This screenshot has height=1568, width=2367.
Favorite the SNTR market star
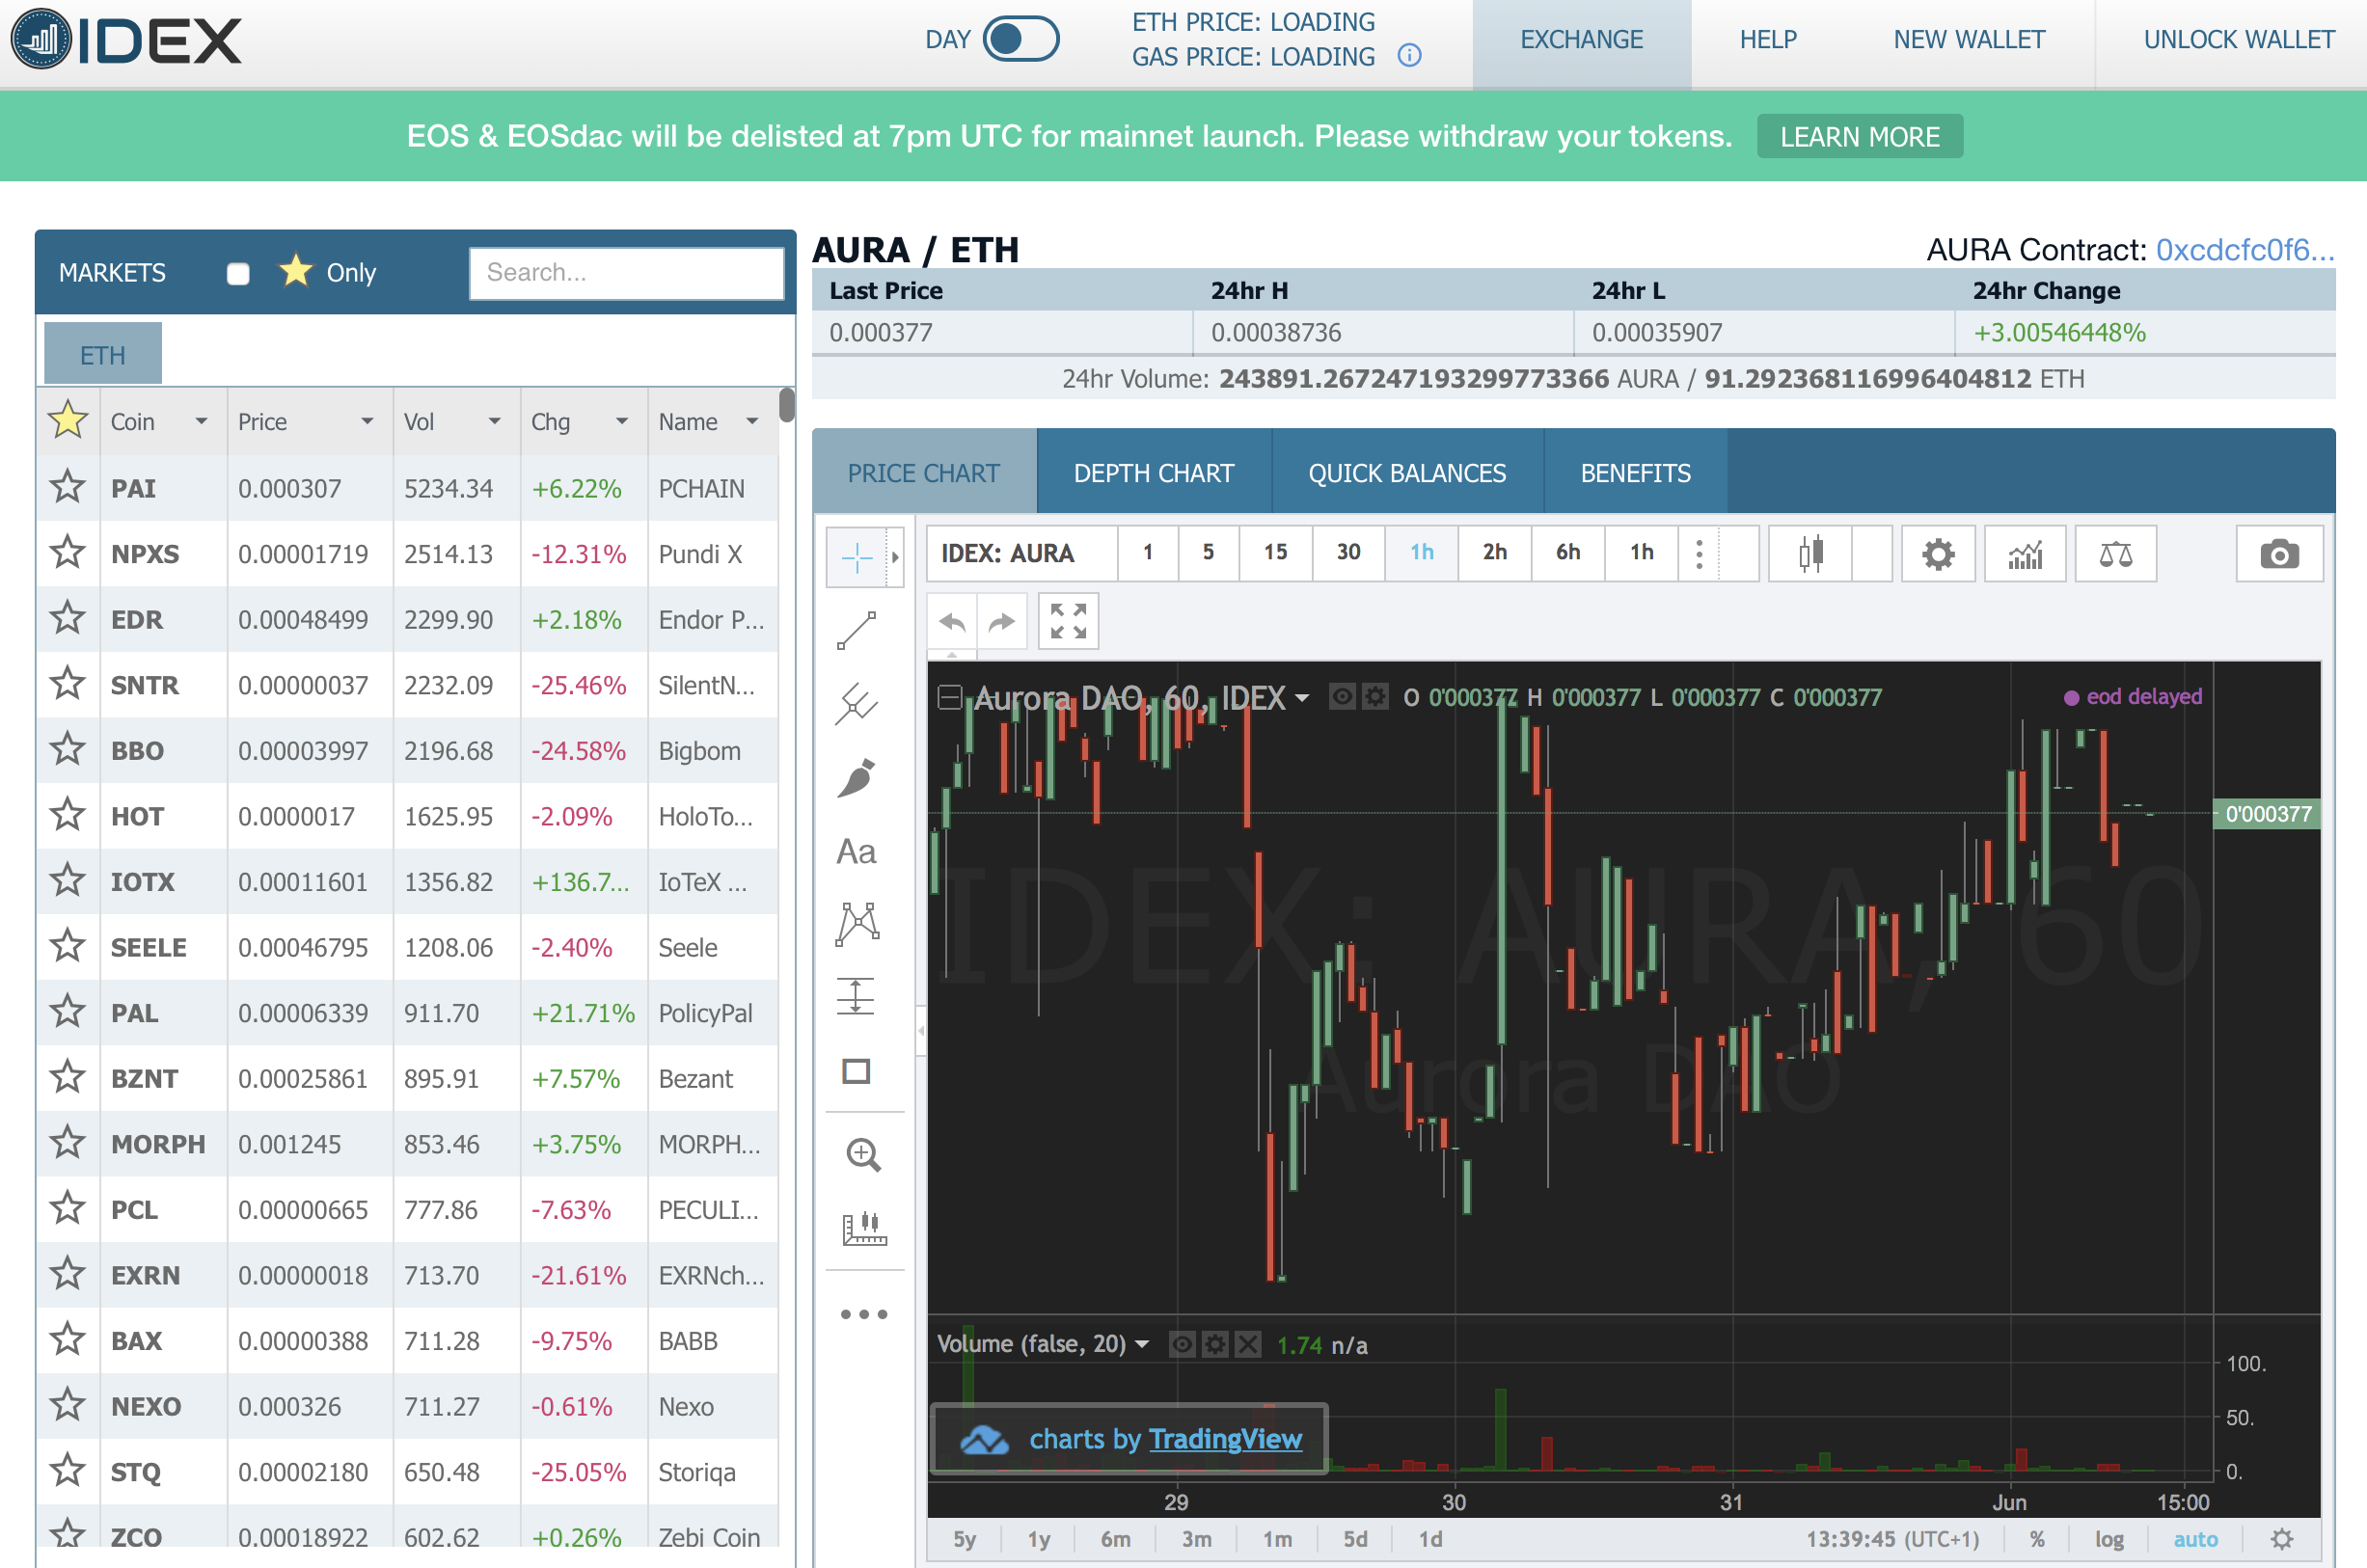coord(67,684)
